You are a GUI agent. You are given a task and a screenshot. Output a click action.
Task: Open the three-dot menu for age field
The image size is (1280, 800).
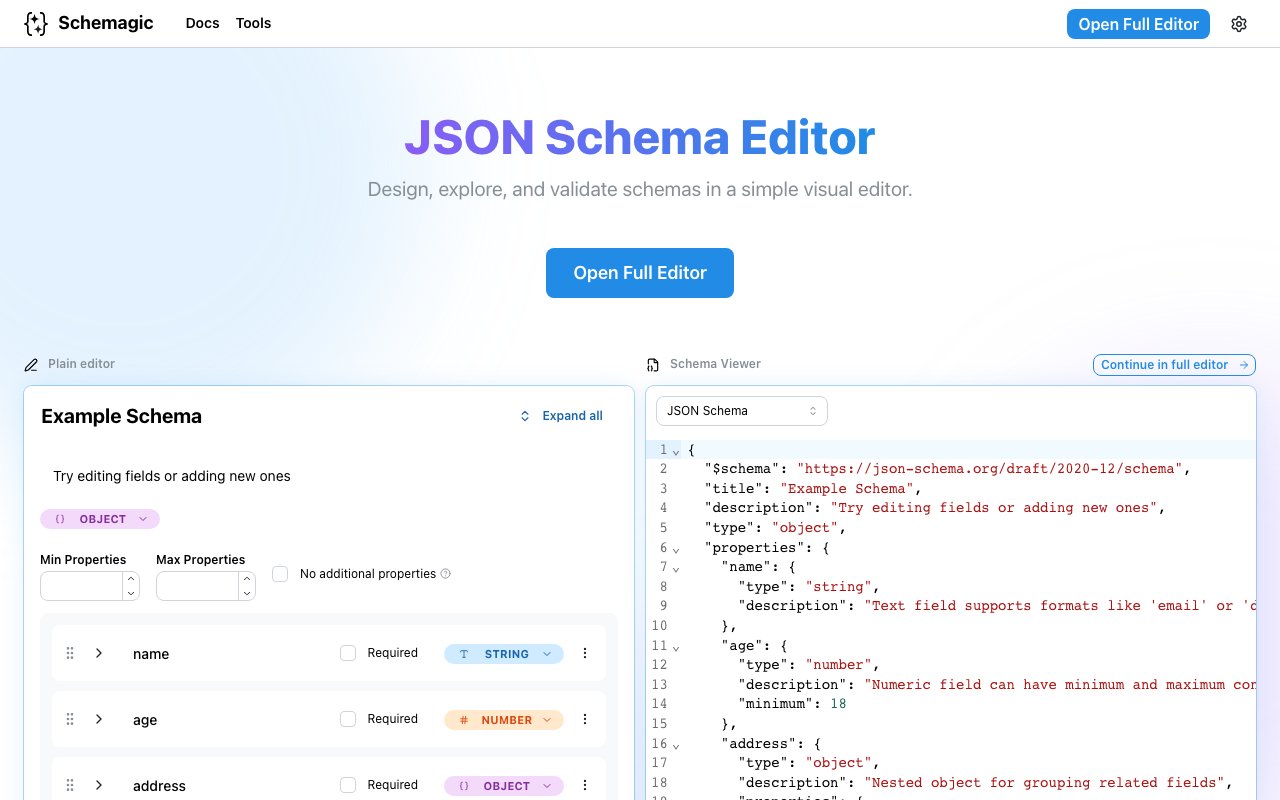(x=585, y=719)
